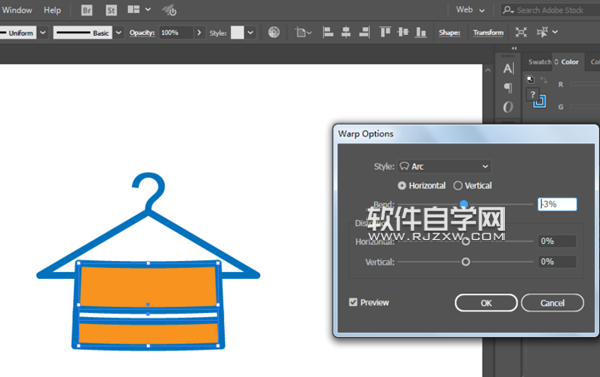Open Adobe Stock via St icon
600x377 pixels.
click(x=111, y=10)
